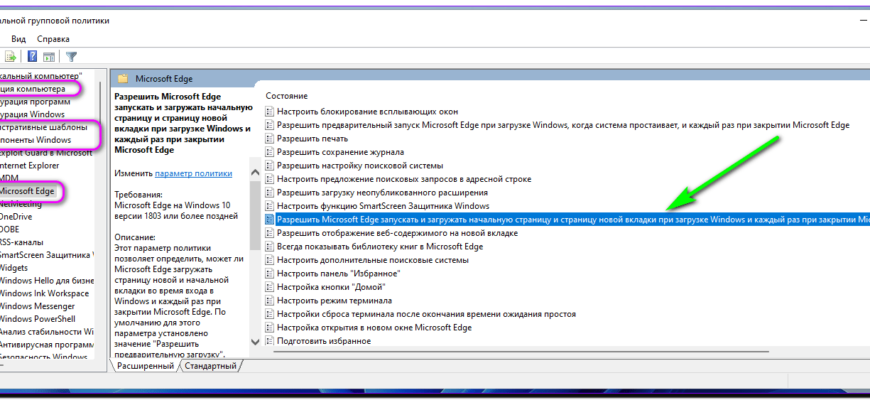Open the "параметр политики" link
This screenshot has width=870, height=400.
(x=194, y=173)
